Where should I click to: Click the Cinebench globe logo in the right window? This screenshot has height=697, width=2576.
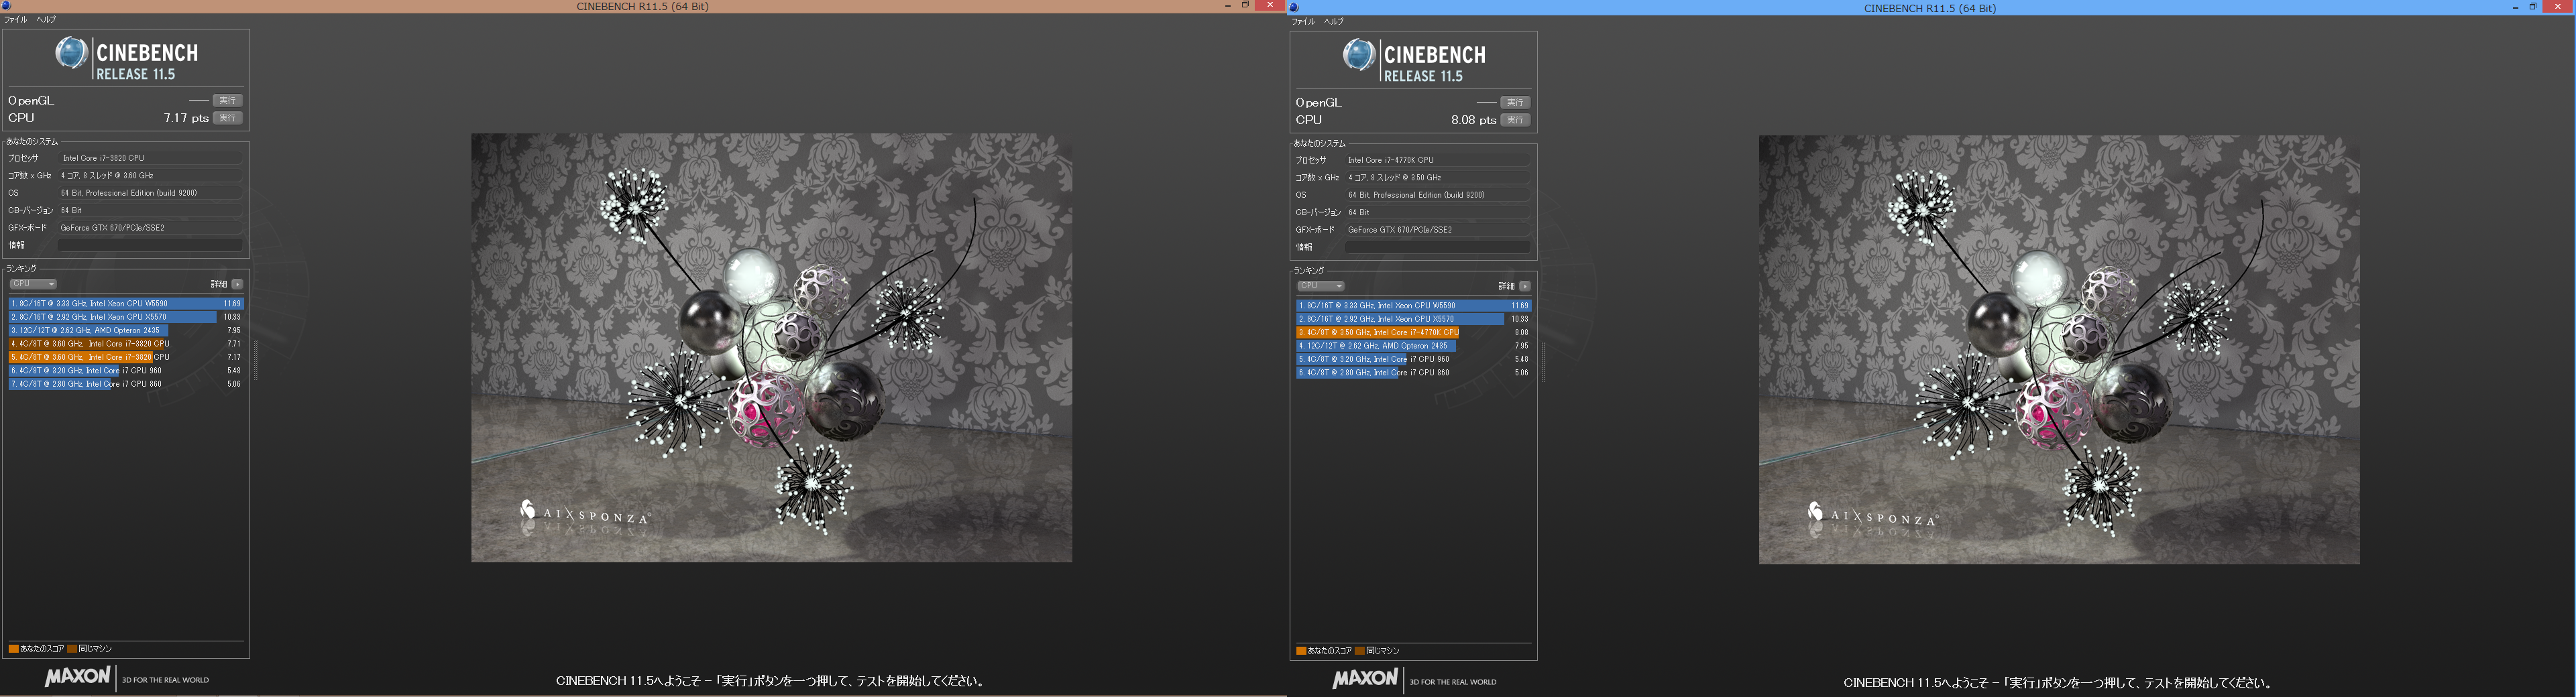point(1359,55)
